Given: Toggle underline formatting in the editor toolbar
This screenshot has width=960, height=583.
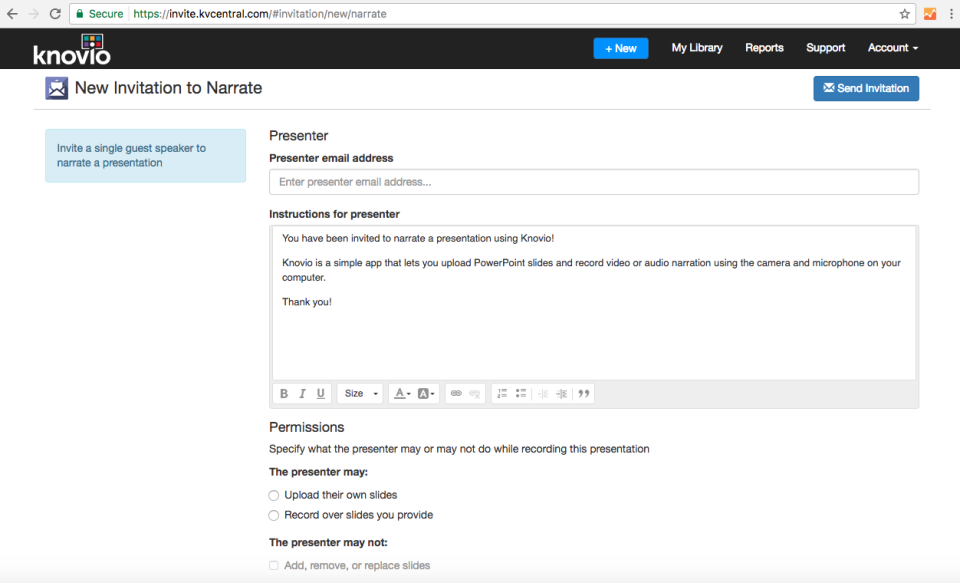Looking at the screenshot, I should point(320,393).
